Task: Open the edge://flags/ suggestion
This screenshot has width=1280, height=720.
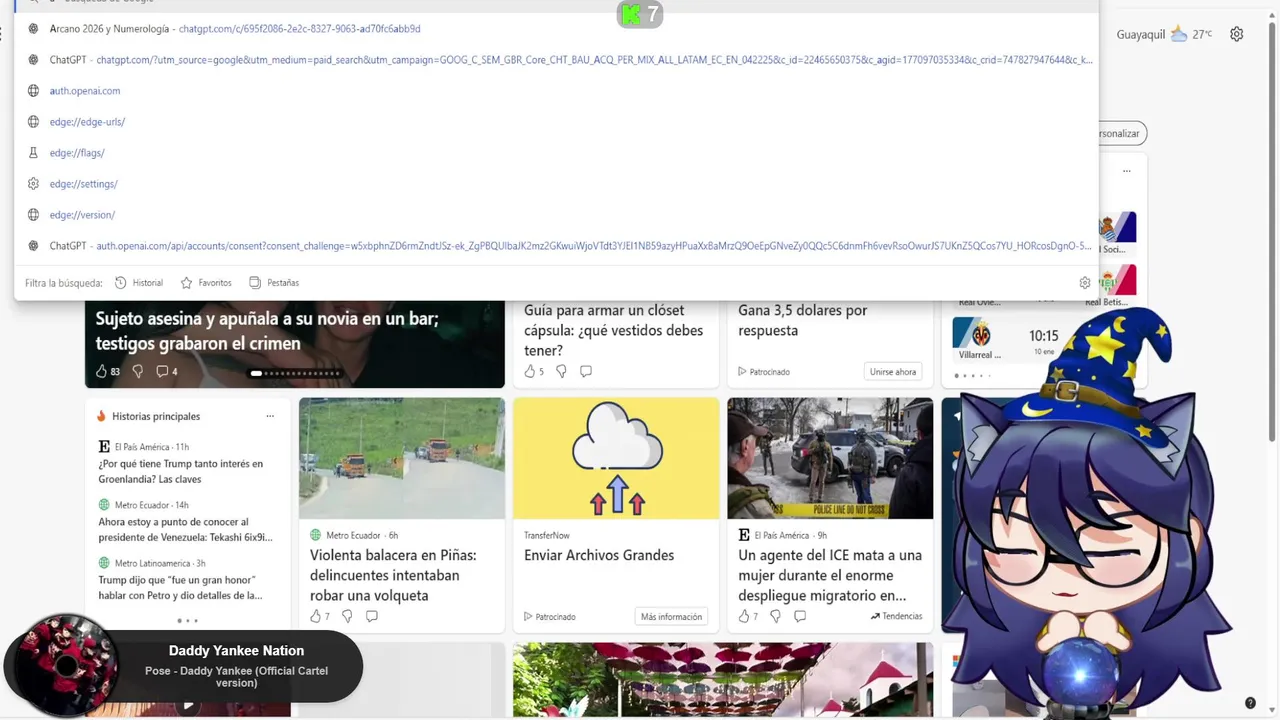Action: coord(556,153)
